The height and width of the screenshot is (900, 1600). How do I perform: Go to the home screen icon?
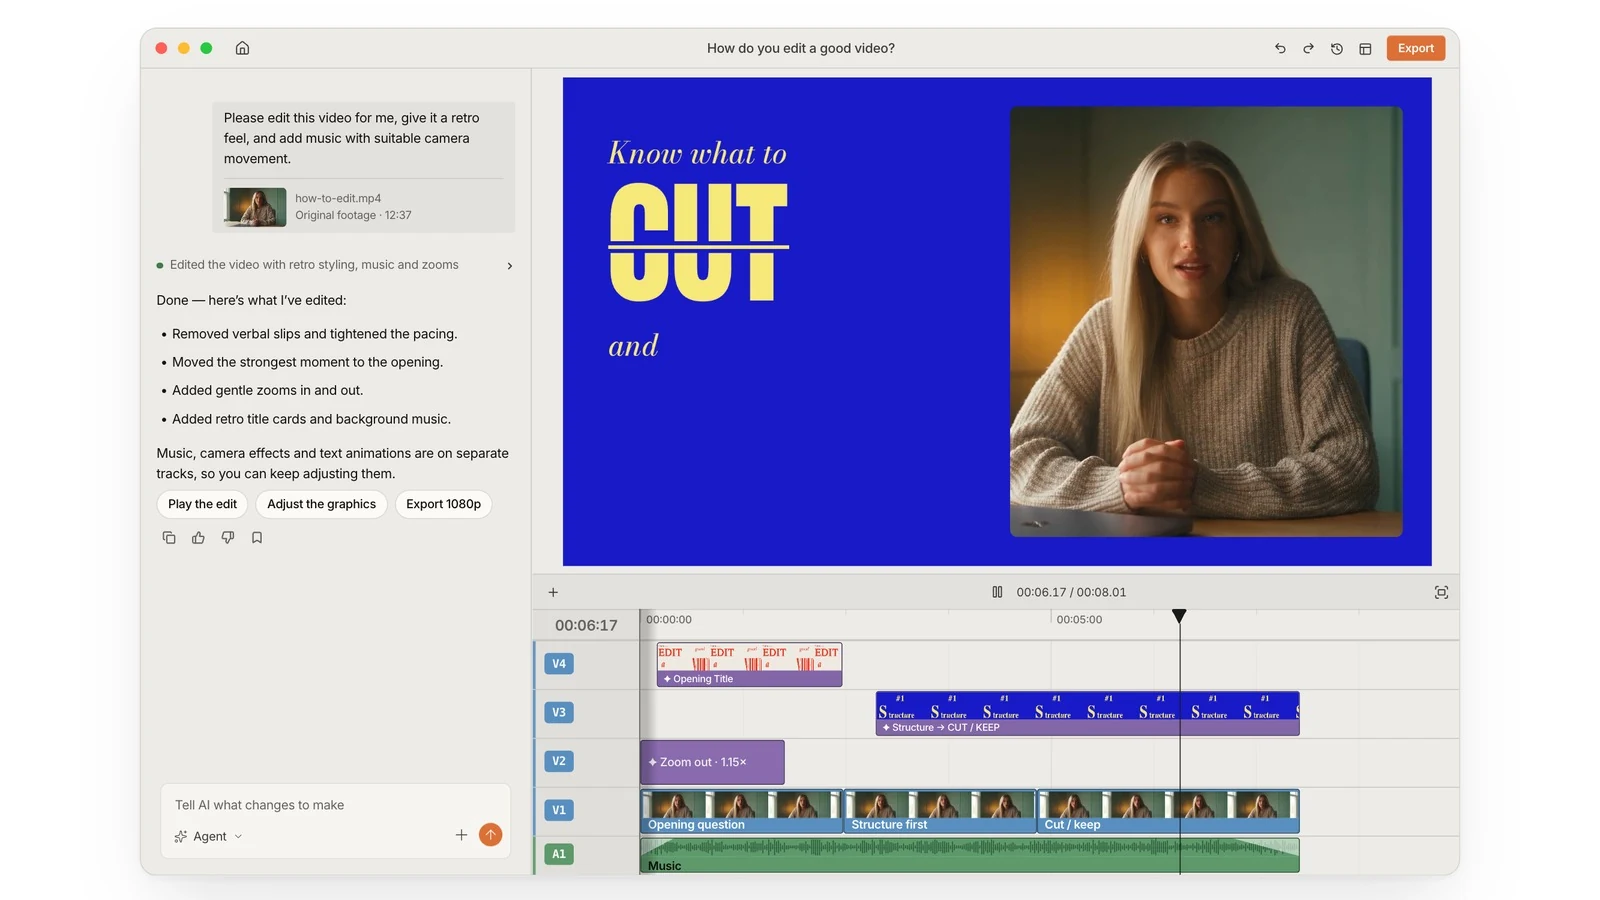pos(242,48)
